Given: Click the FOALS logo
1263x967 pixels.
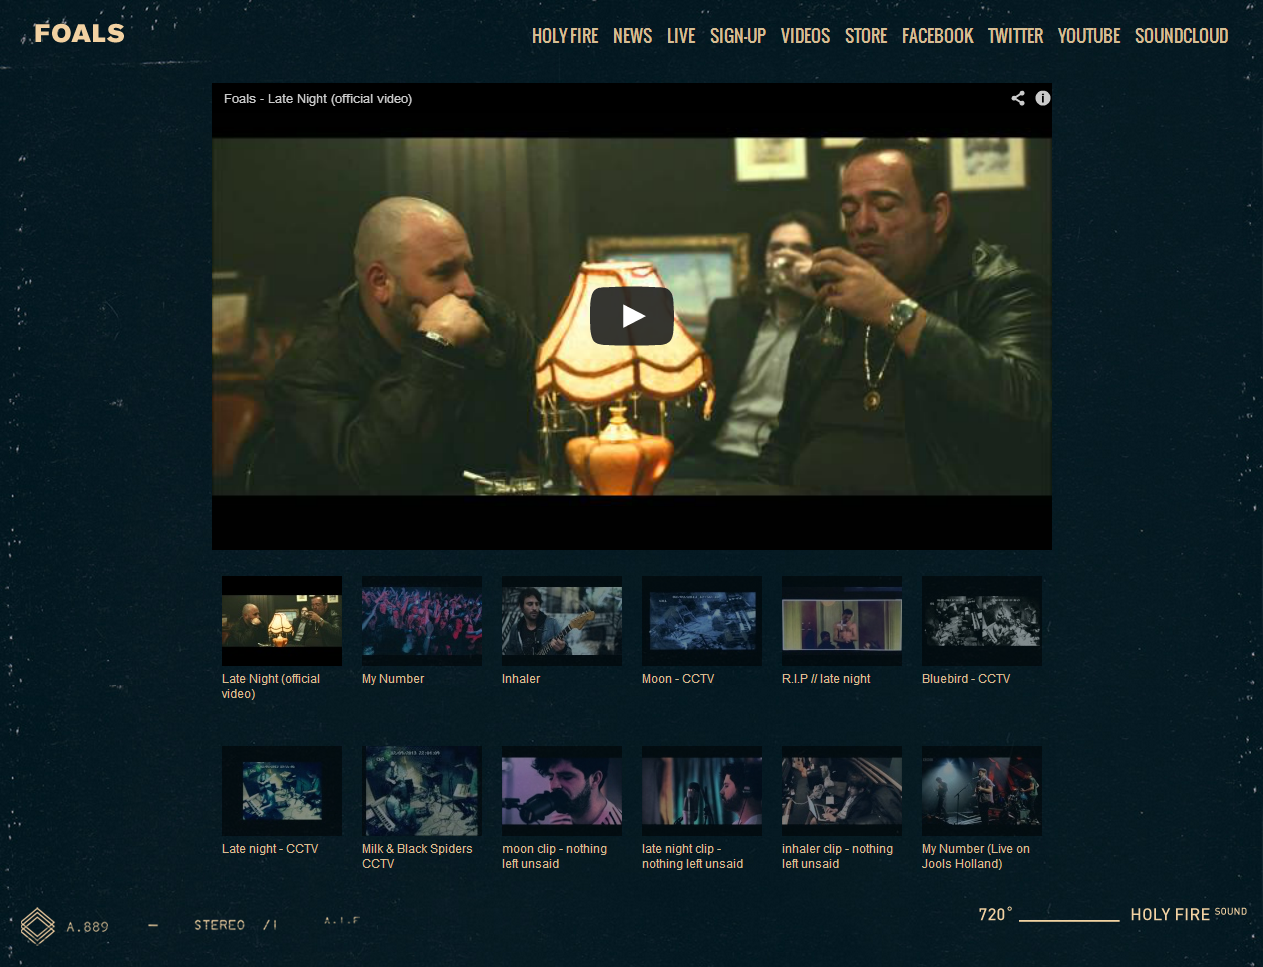Looking at the screenshot, I should point(79,33).
